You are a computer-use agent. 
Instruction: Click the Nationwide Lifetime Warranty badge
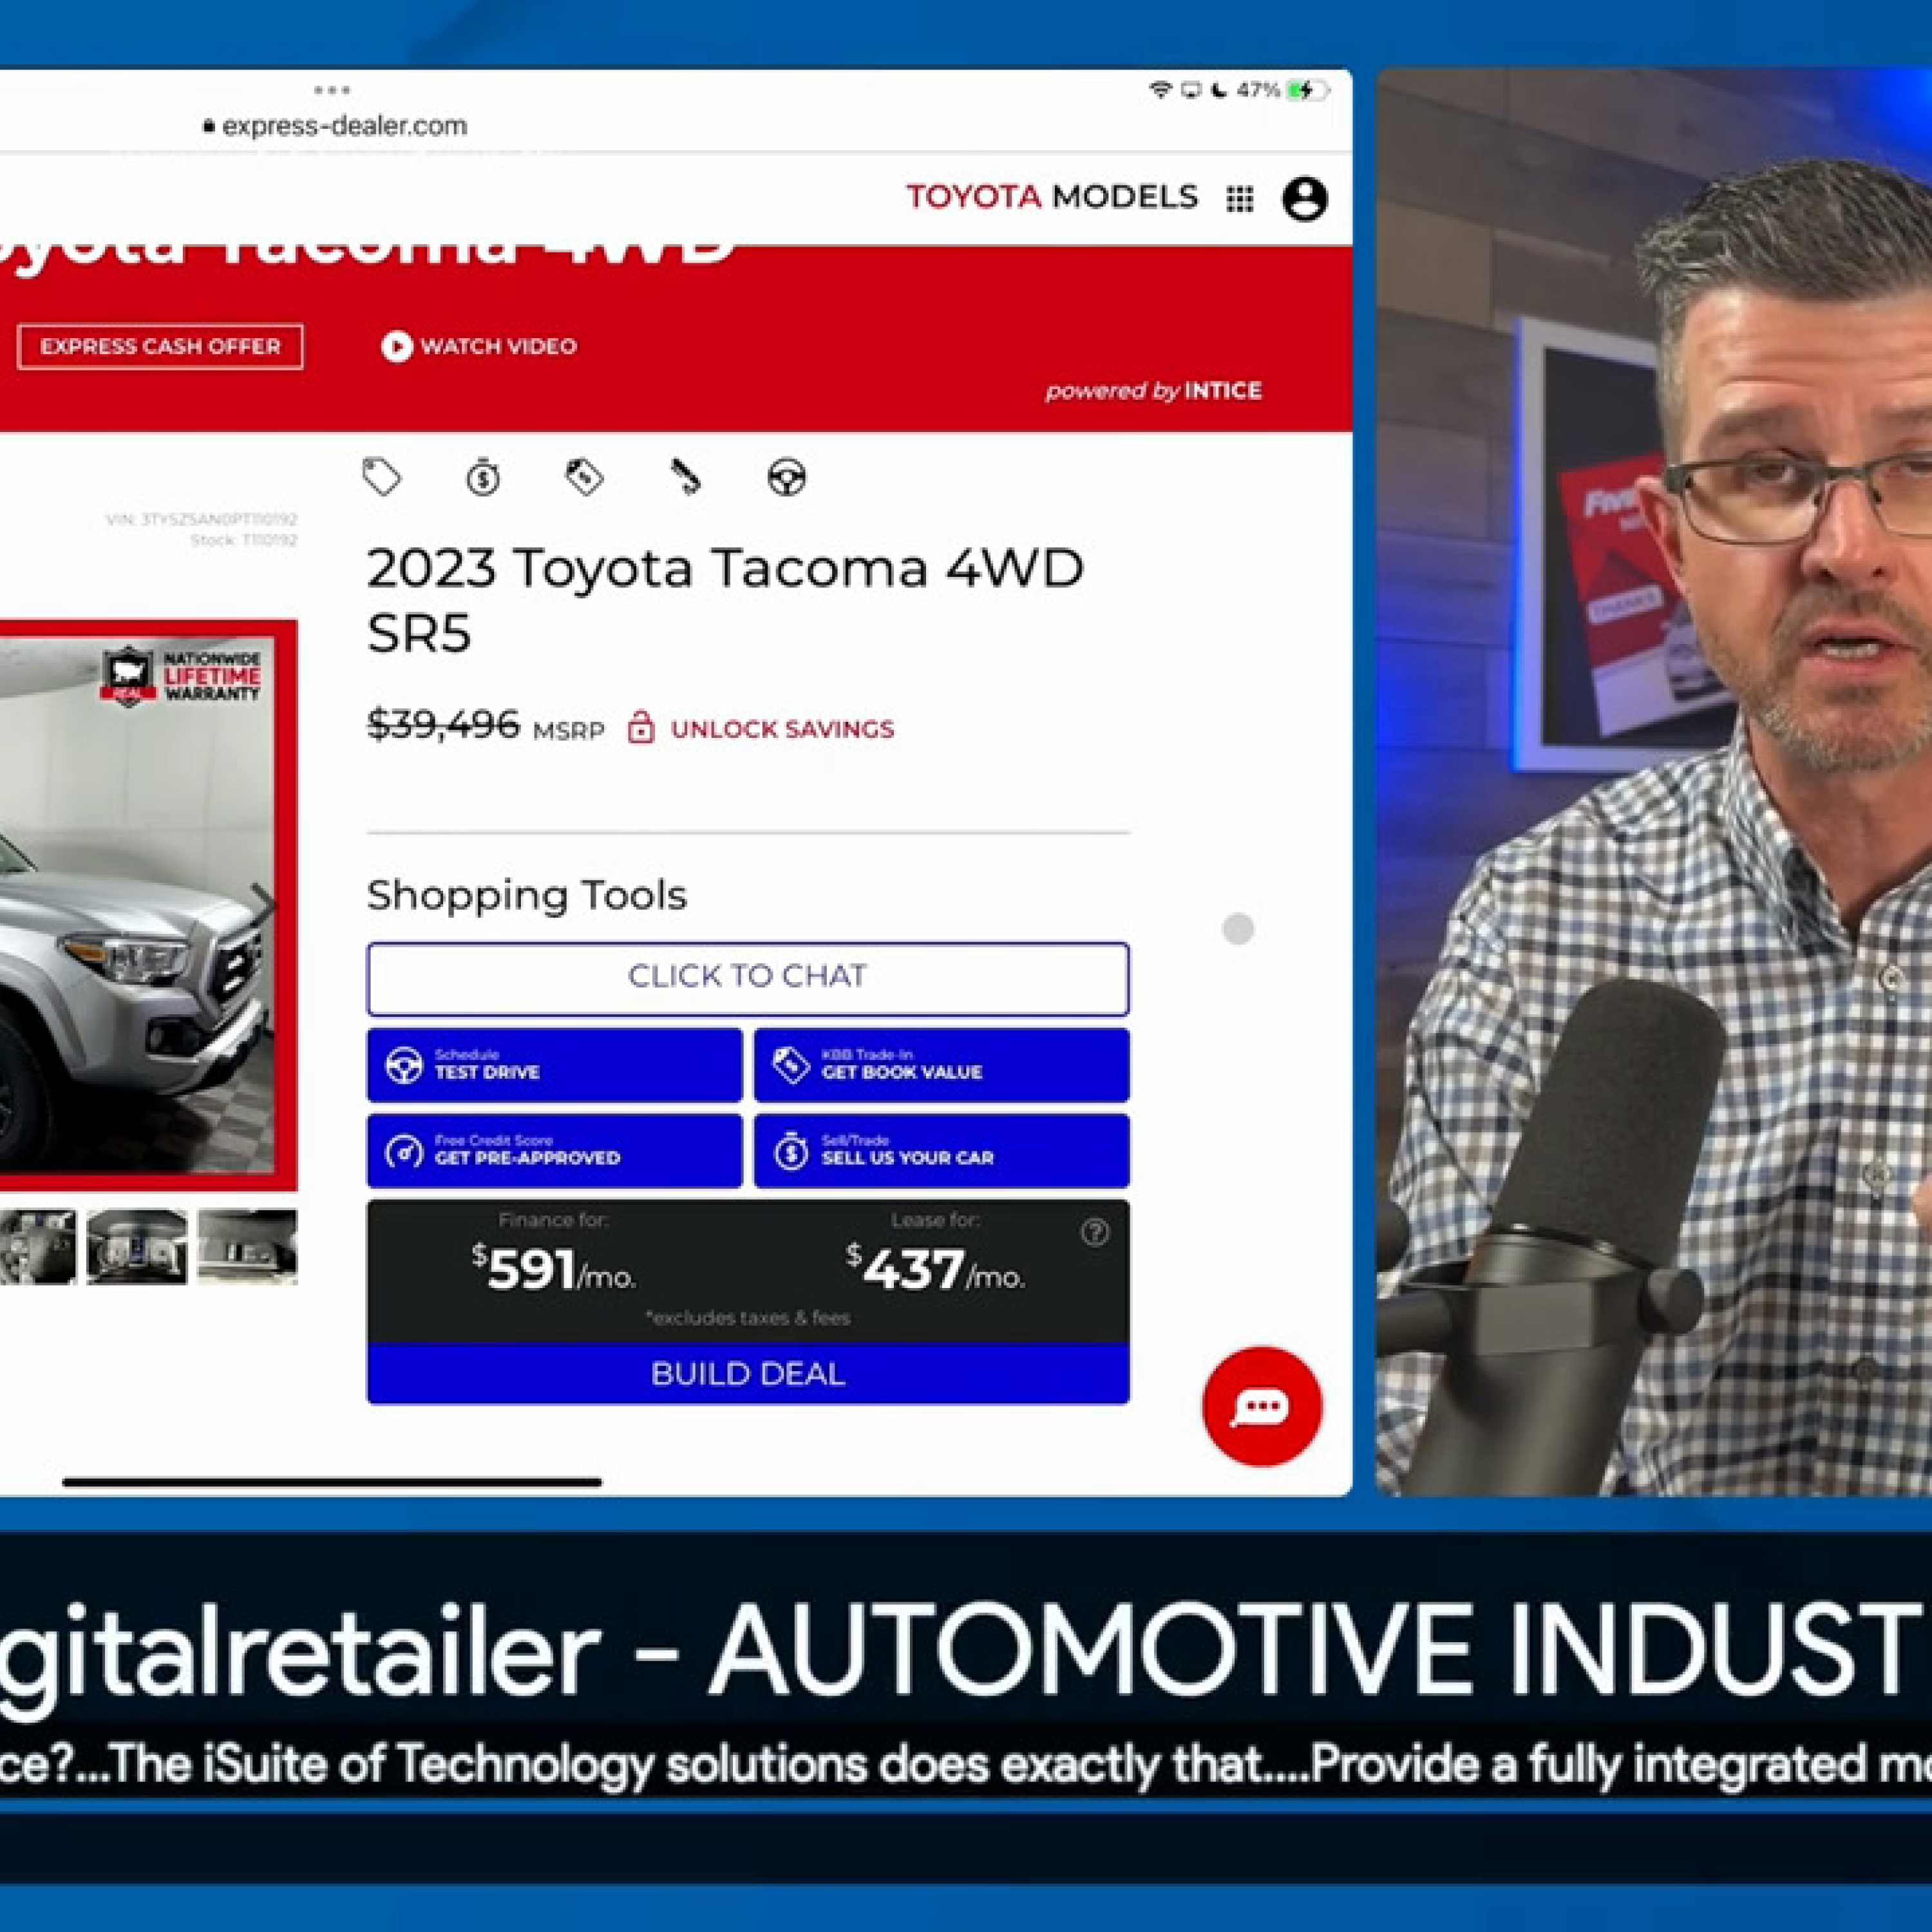pos(181,677)
